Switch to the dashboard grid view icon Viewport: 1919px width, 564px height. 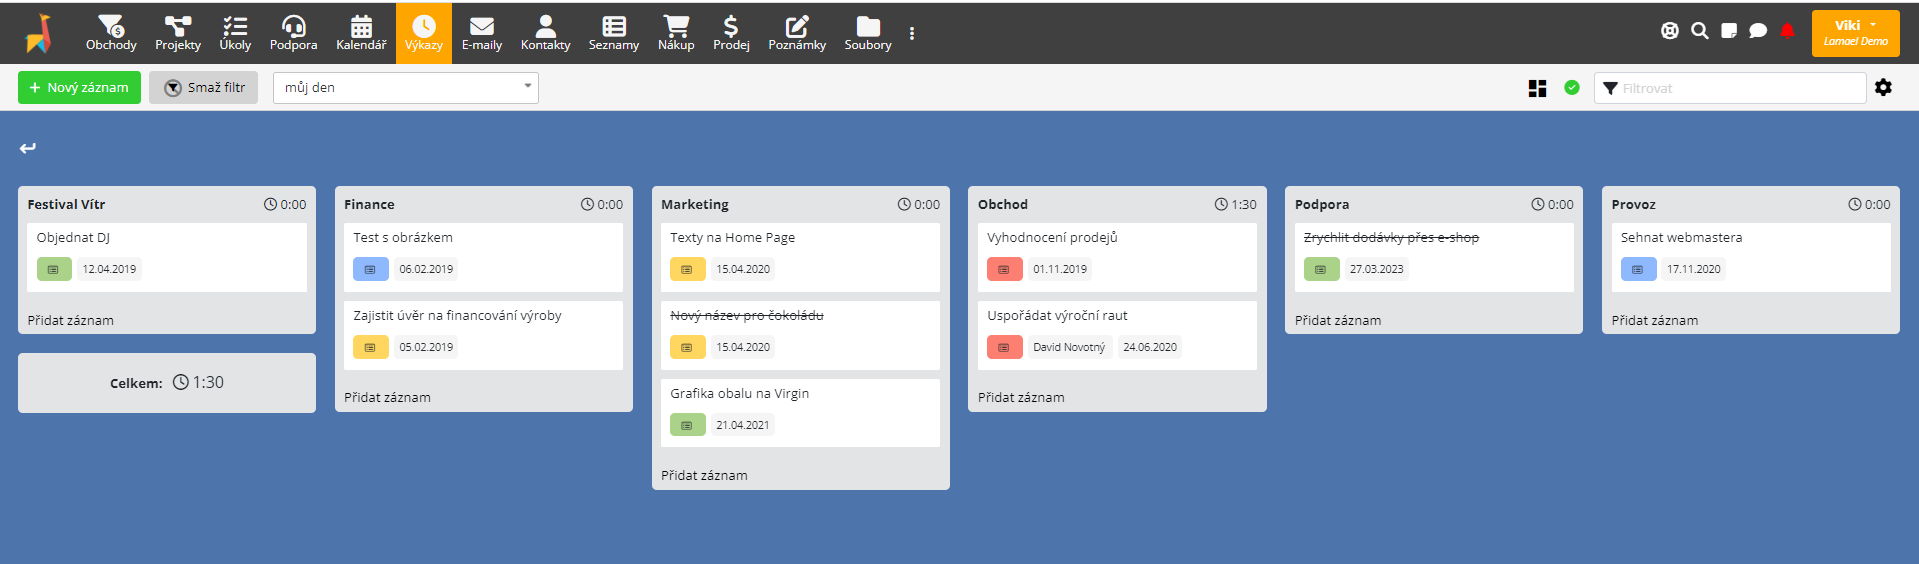tap(1538, 88)
